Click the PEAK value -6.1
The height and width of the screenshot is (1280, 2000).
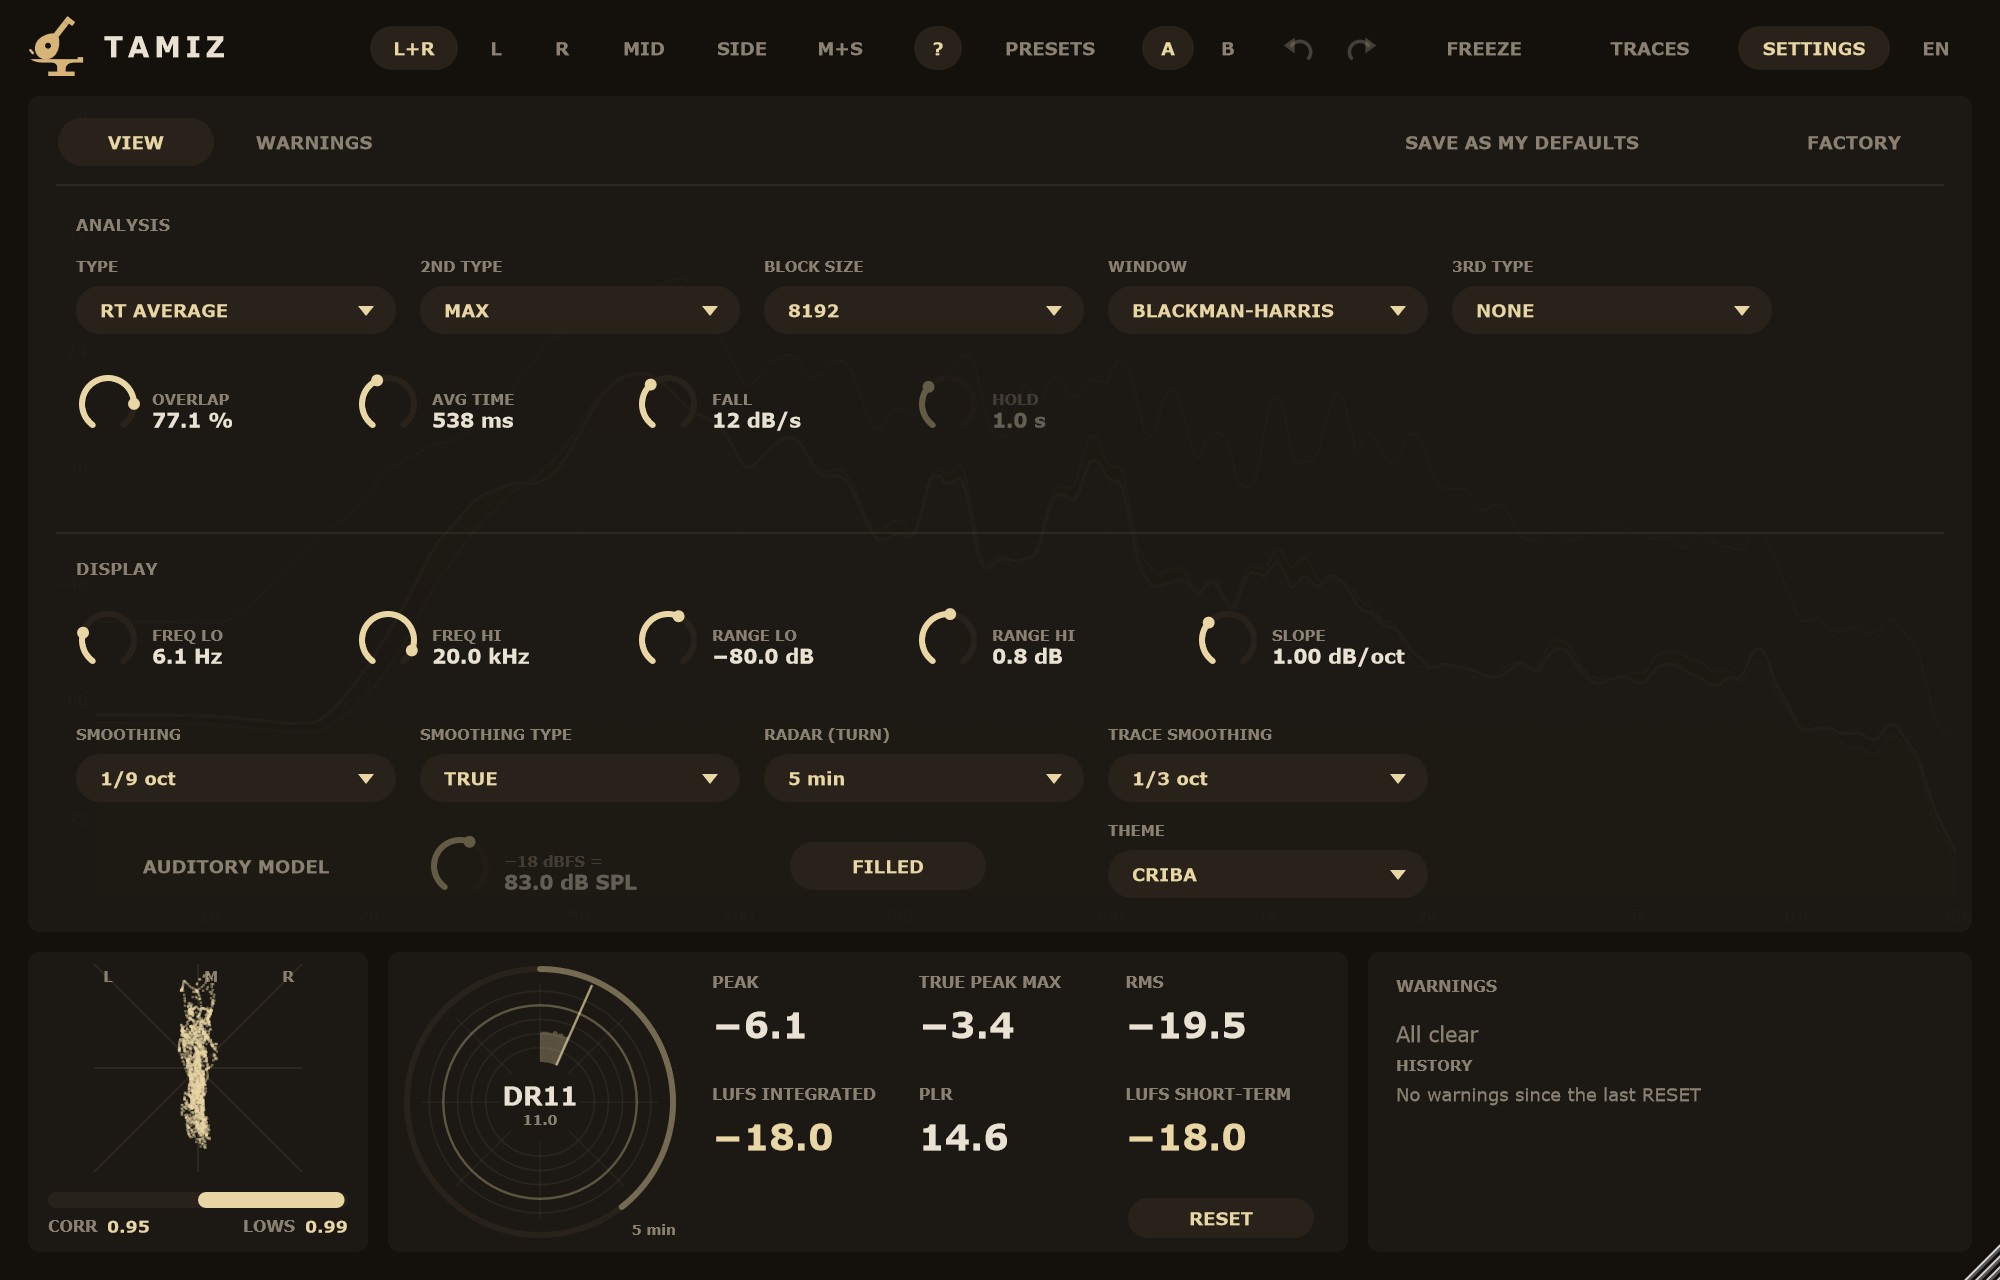pyautogui.click(x=760, y=1026)
